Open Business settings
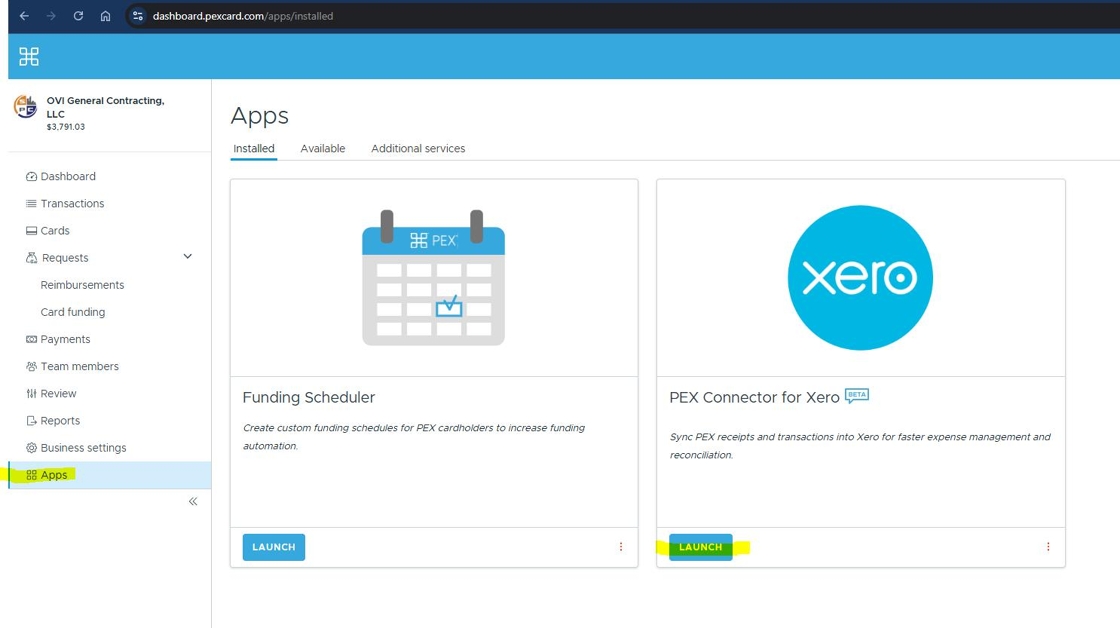 coord(83,448)
